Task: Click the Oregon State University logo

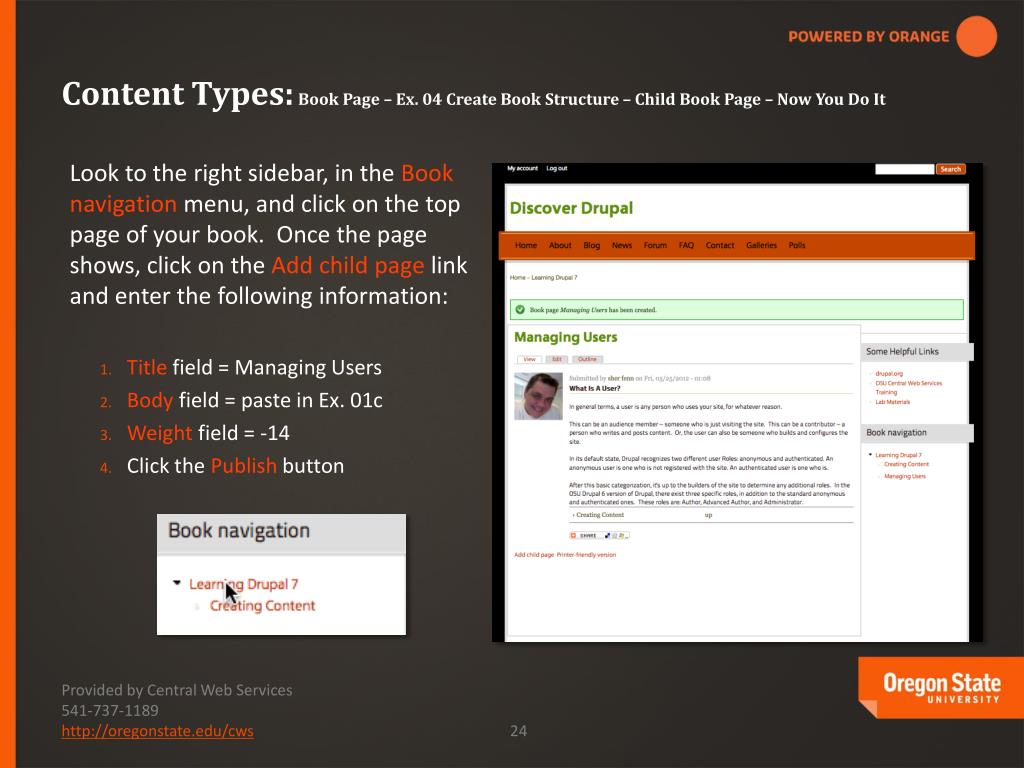Action: coord(940,688)
